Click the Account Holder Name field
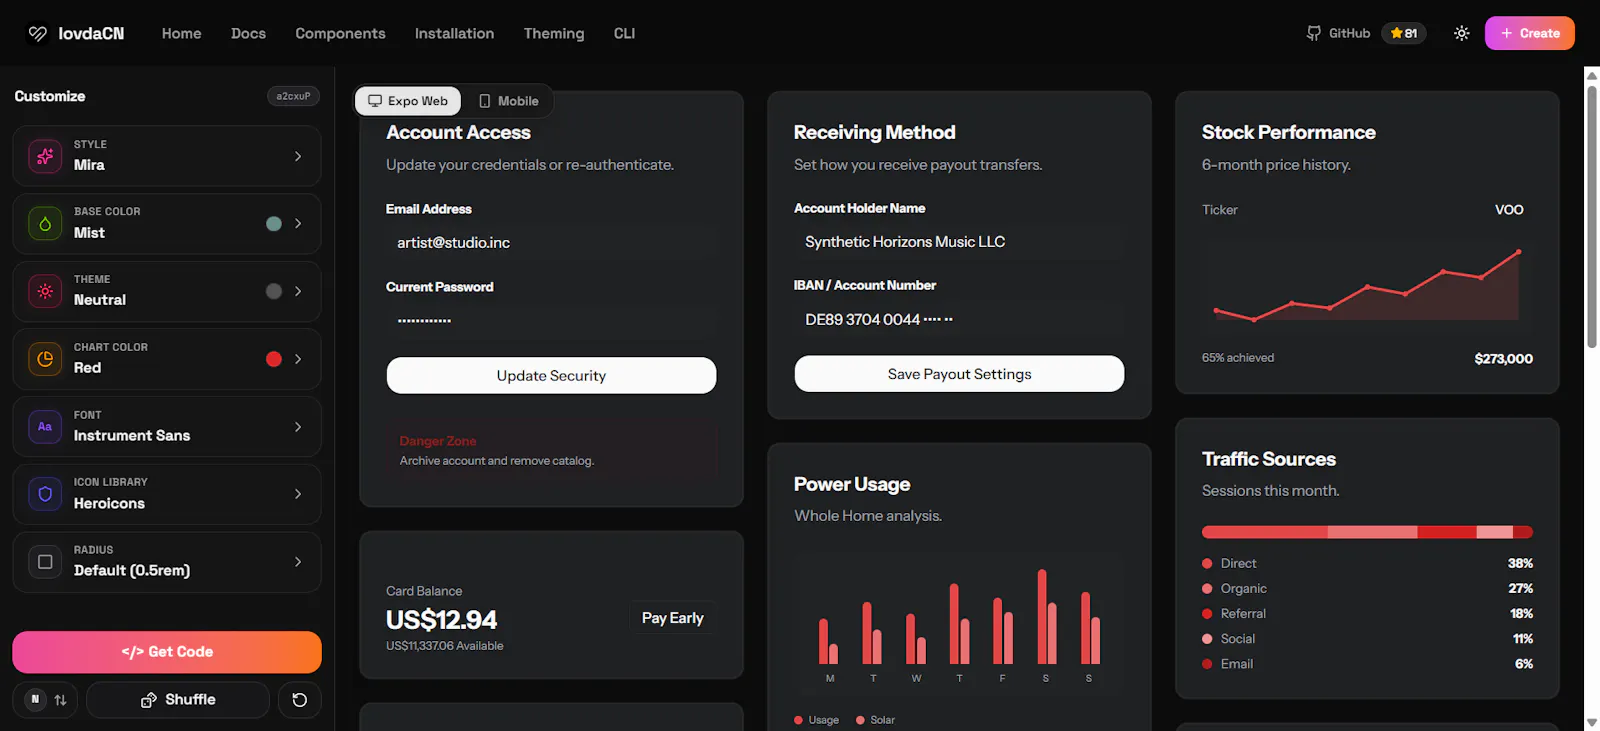Screen dimensions: 1600x731 [959, 242]
